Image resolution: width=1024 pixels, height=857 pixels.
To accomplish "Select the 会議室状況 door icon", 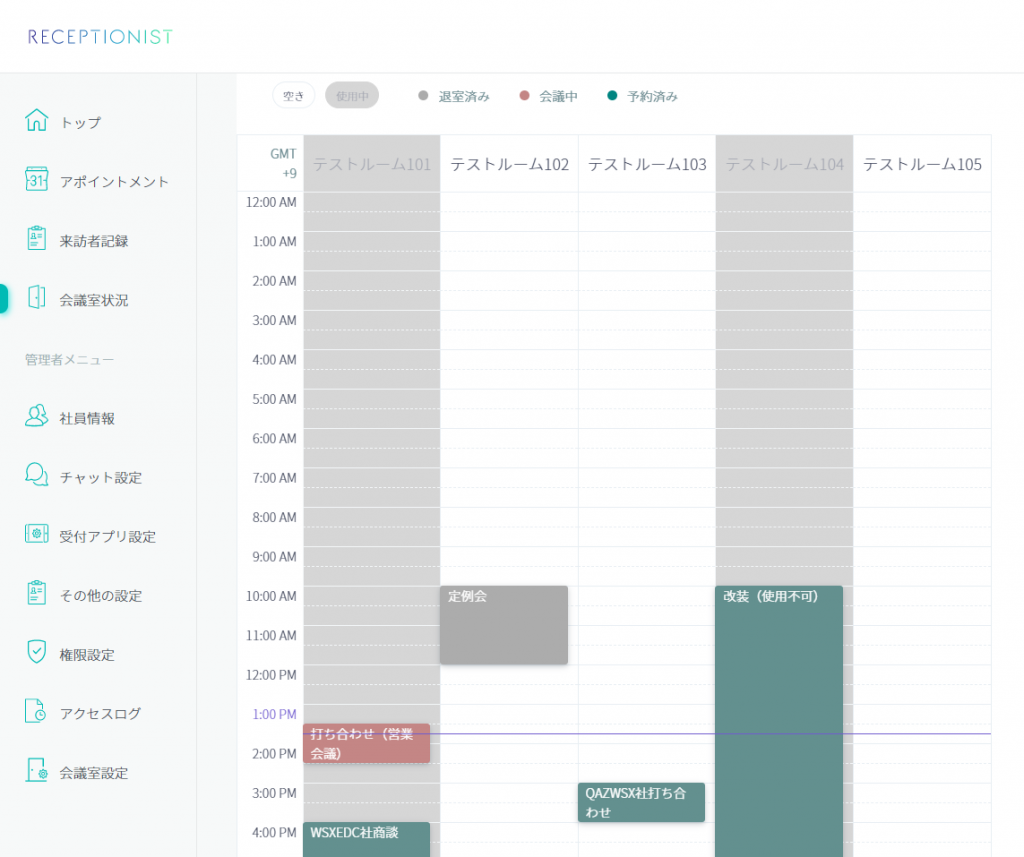I will point(37,297).
